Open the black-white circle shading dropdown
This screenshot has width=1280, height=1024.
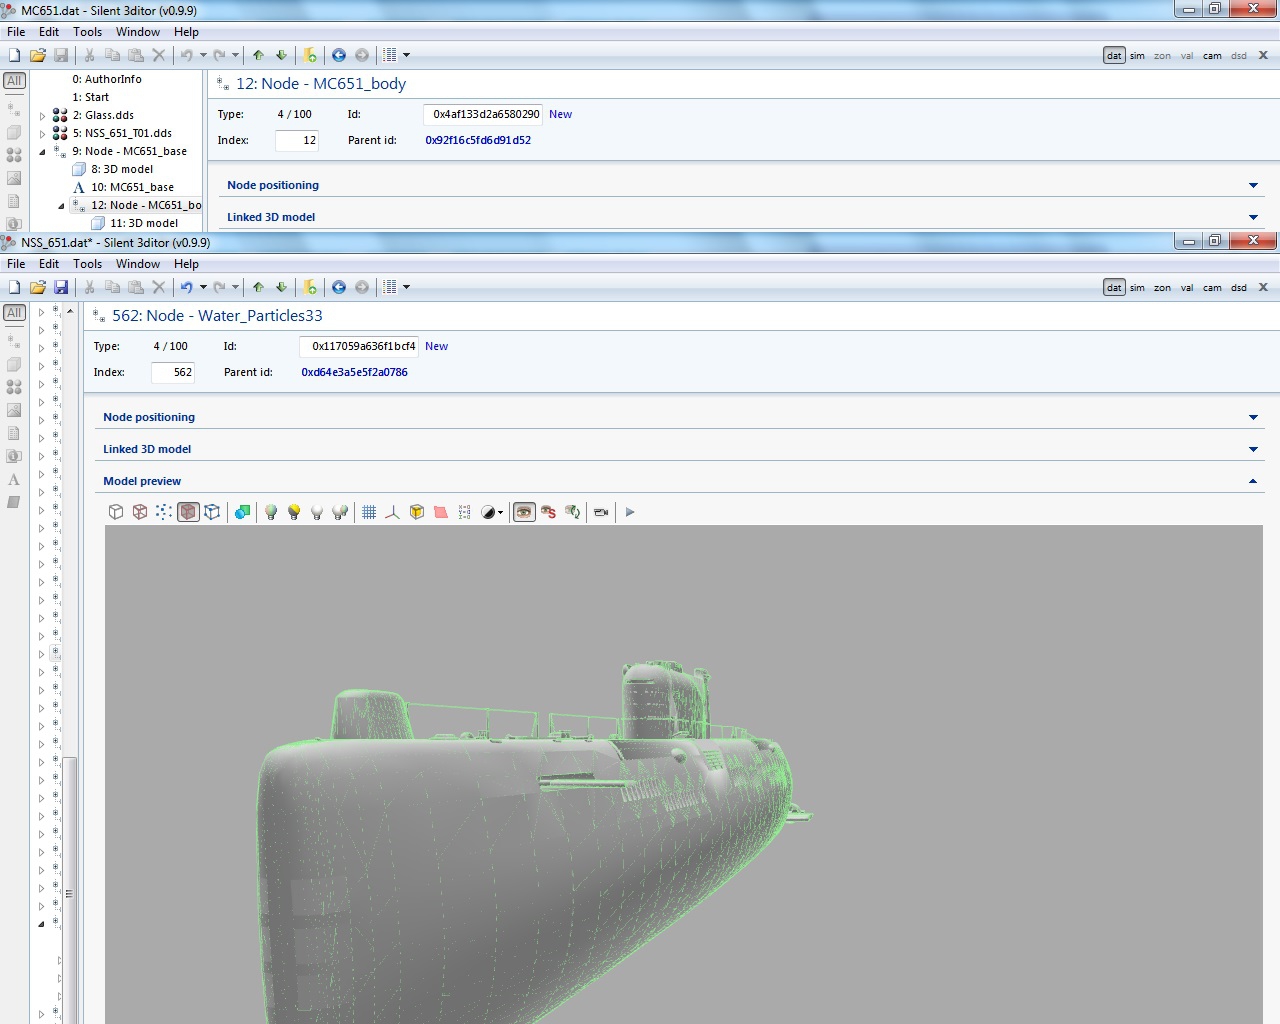[492, 512]
